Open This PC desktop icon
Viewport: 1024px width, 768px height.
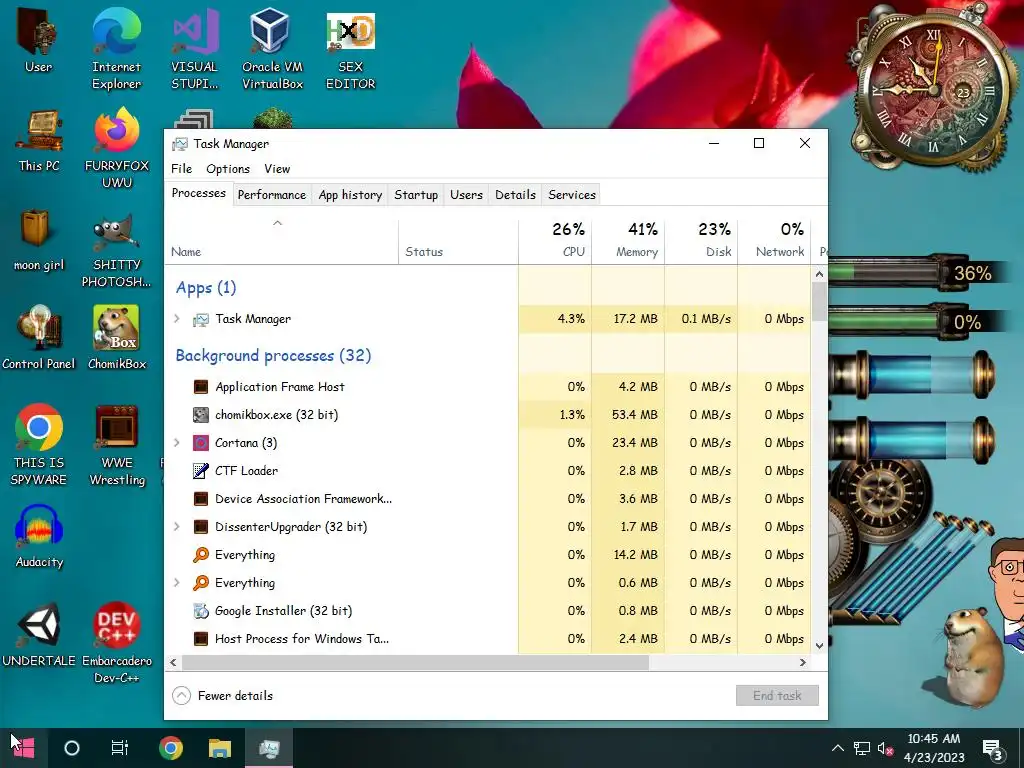(x=39, y=140)
